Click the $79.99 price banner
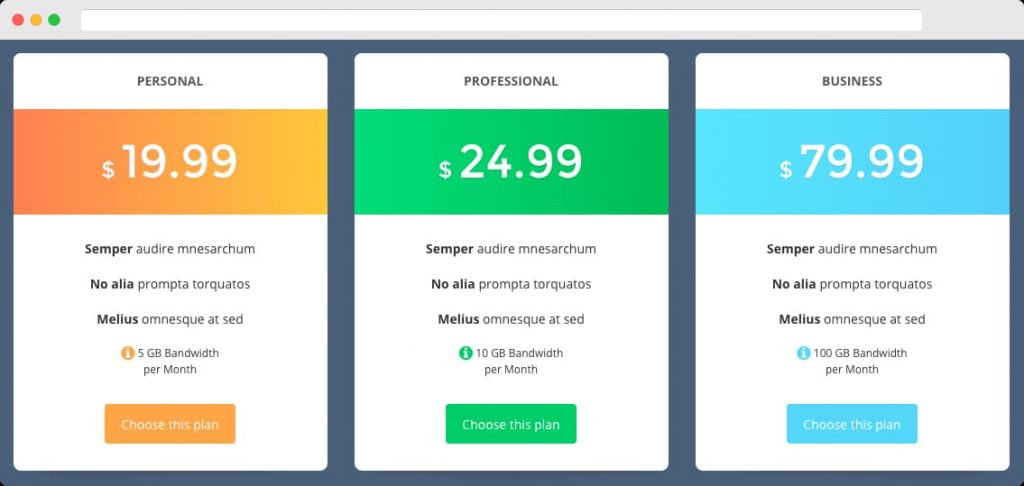This screenshot has height=486, width=1024. point(852,161)
